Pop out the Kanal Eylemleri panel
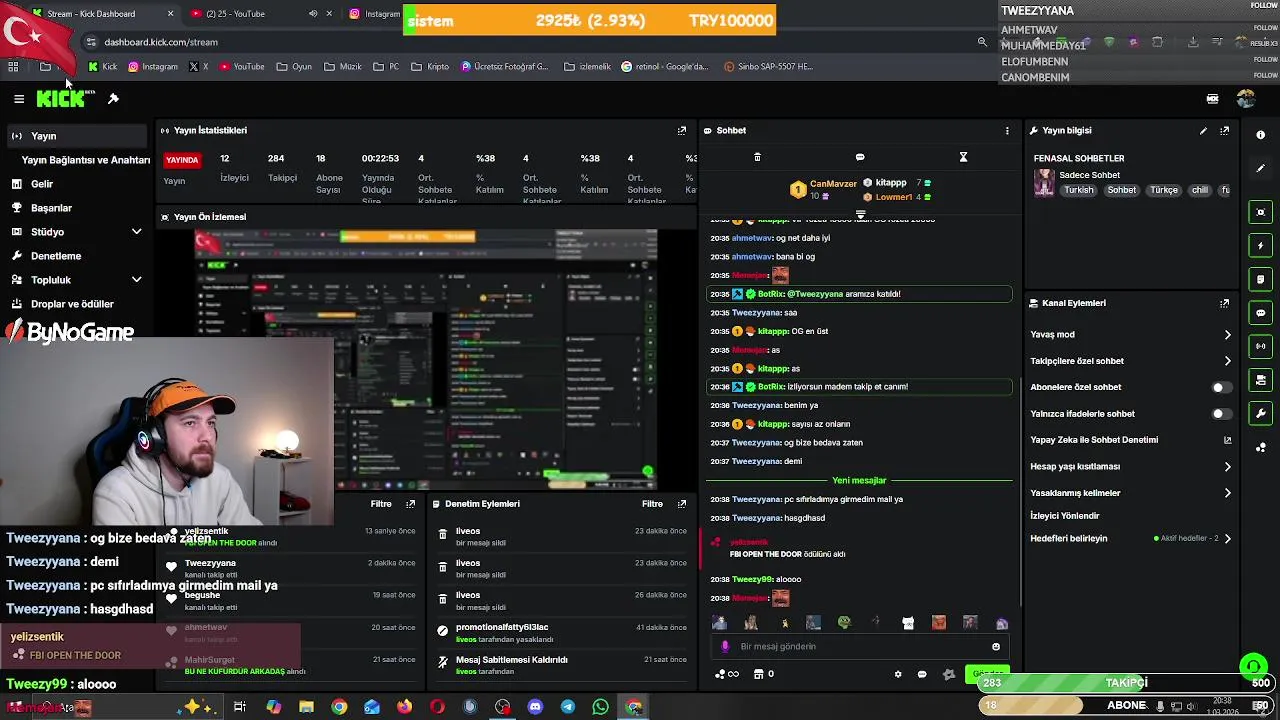Image resolution: width=1280 pixels, height=720 pixels. point(1224,303)
